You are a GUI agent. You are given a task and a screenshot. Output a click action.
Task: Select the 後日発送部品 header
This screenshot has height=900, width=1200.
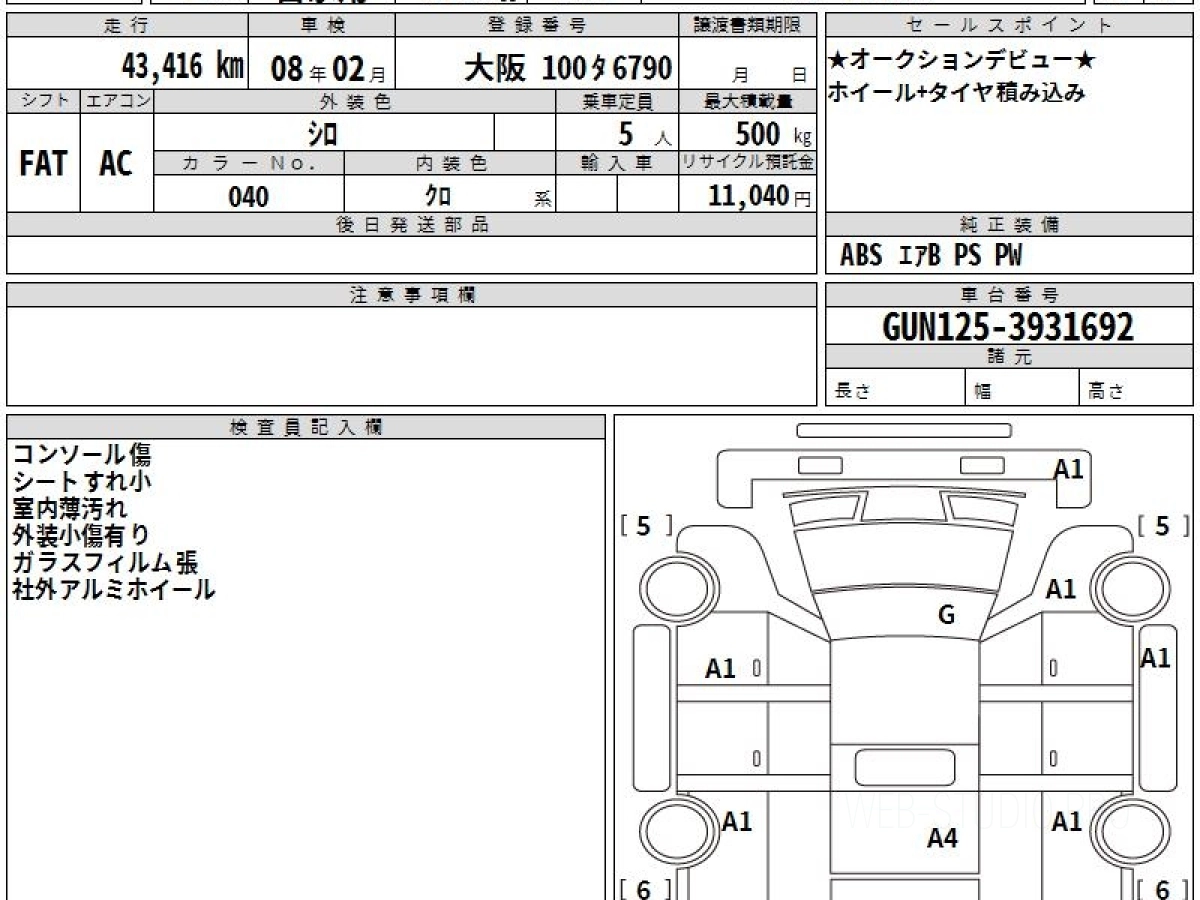tap(412, 225)
